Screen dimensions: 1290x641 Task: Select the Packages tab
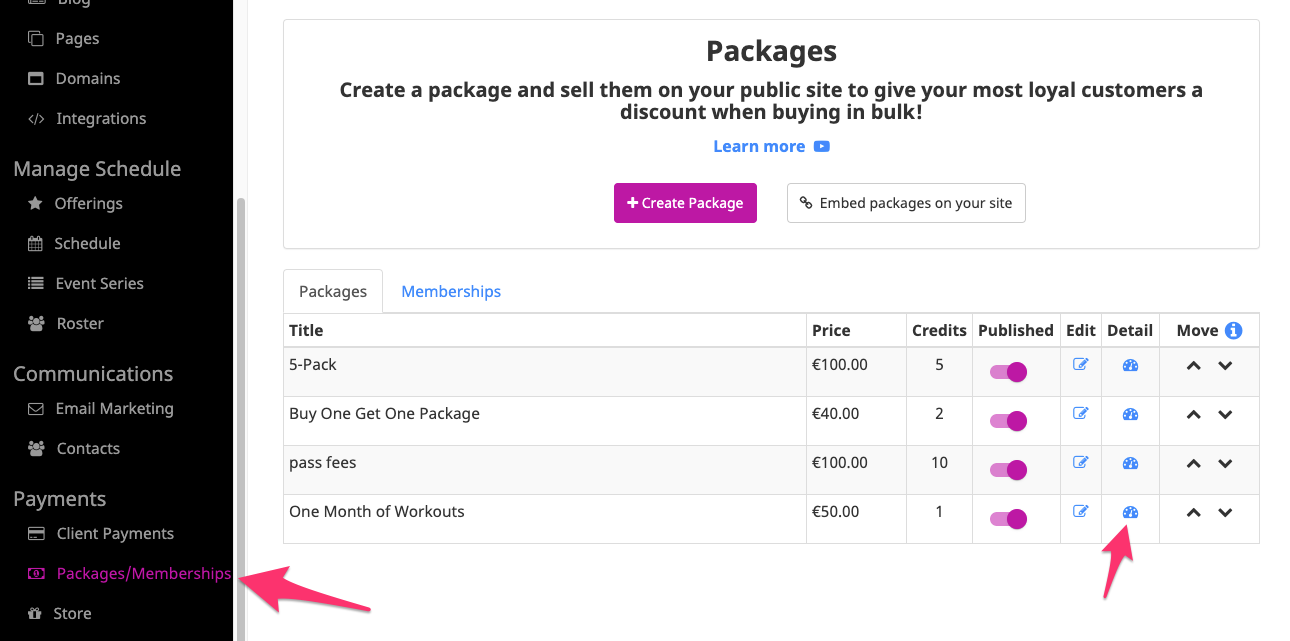coord(332,291)
